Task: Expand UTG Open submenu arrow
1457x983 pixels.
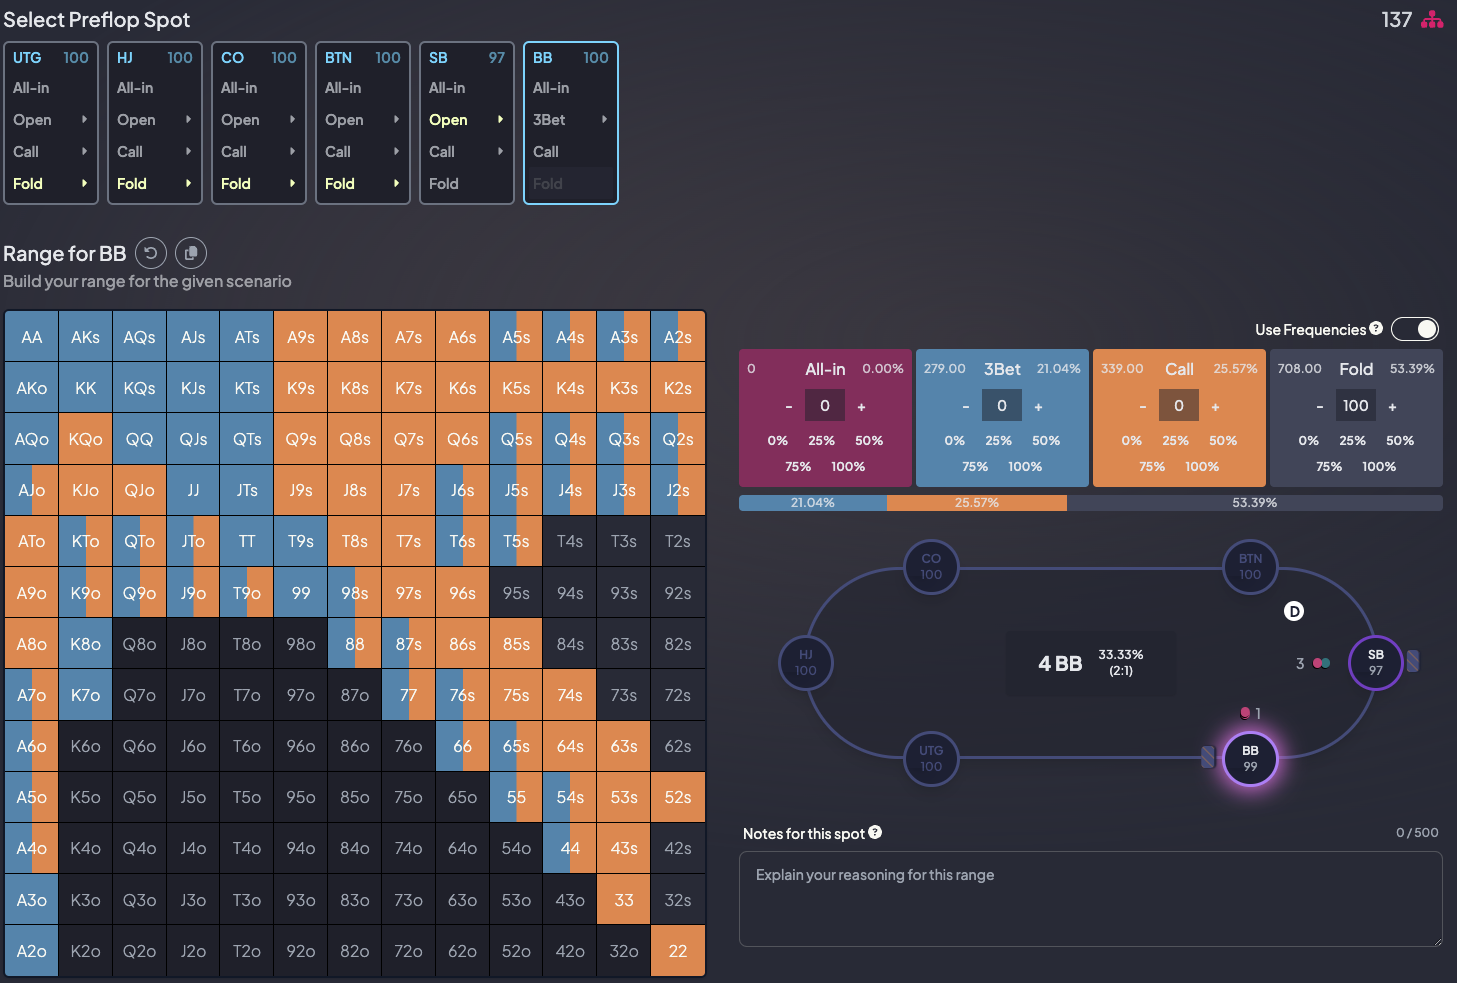Action: pos(84,119)
